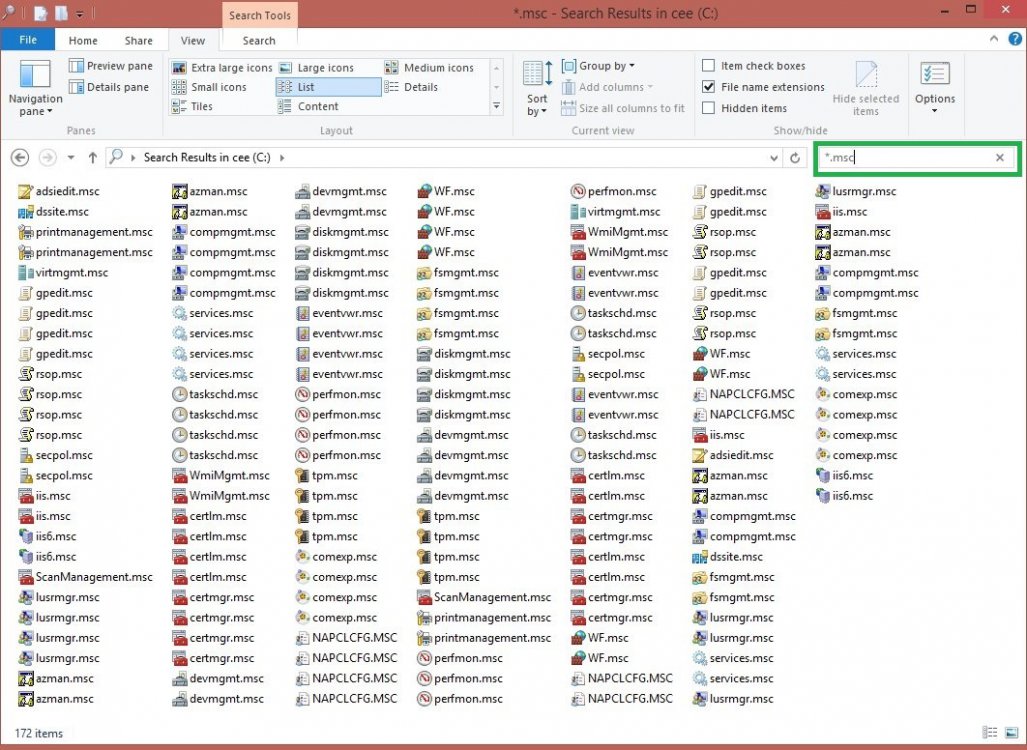Select the View ribbon tab

pos(193,41)
